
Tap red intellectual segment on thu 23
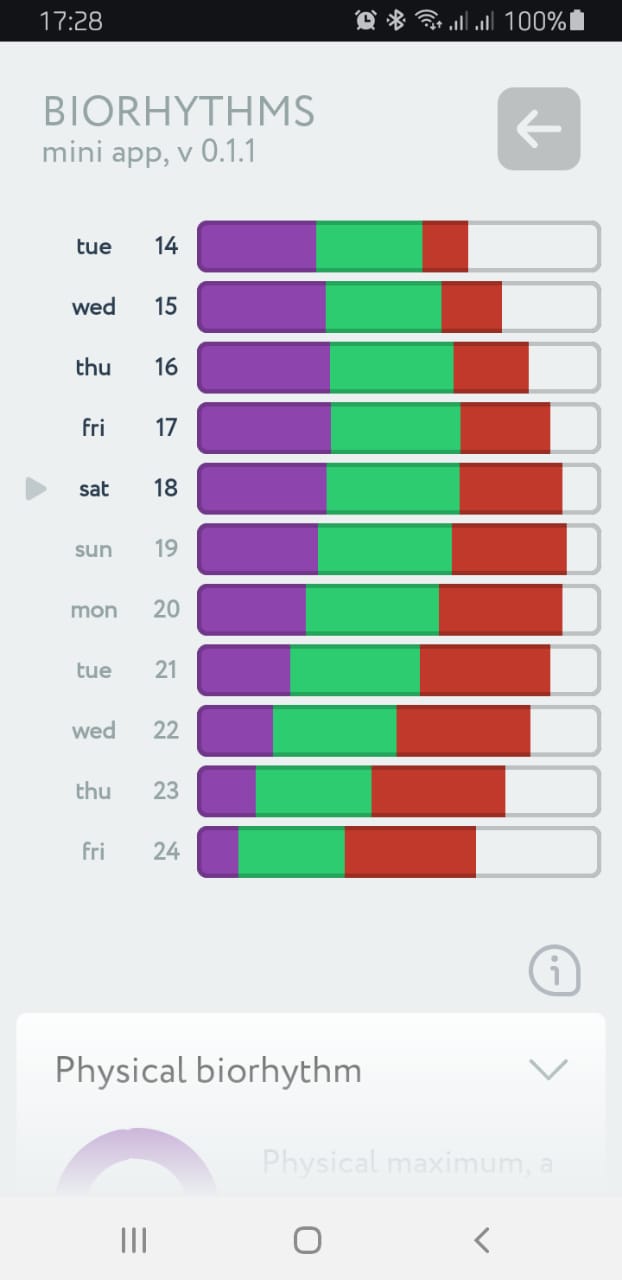[438, 792]
